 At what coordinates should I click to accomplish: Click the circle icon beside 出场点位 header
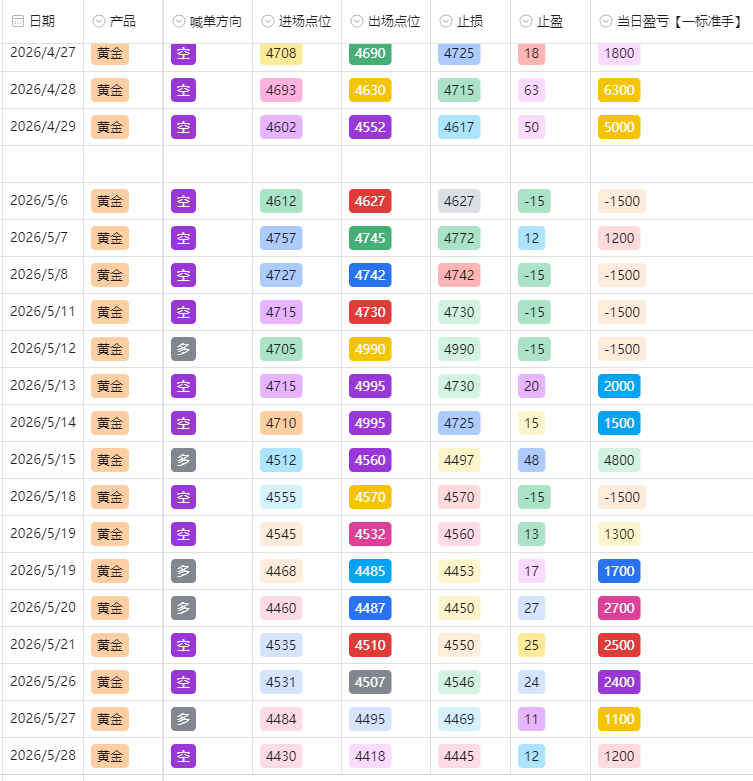point(357,21)
